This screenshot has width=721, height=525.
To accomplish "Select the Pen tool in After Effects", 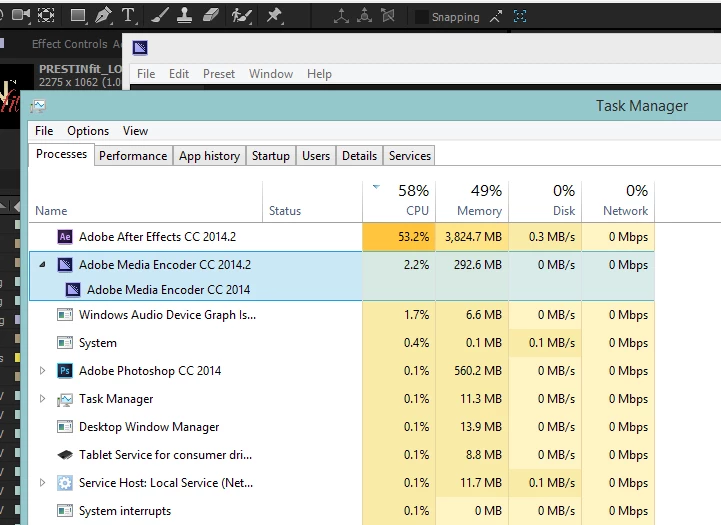I will point(103,16).
